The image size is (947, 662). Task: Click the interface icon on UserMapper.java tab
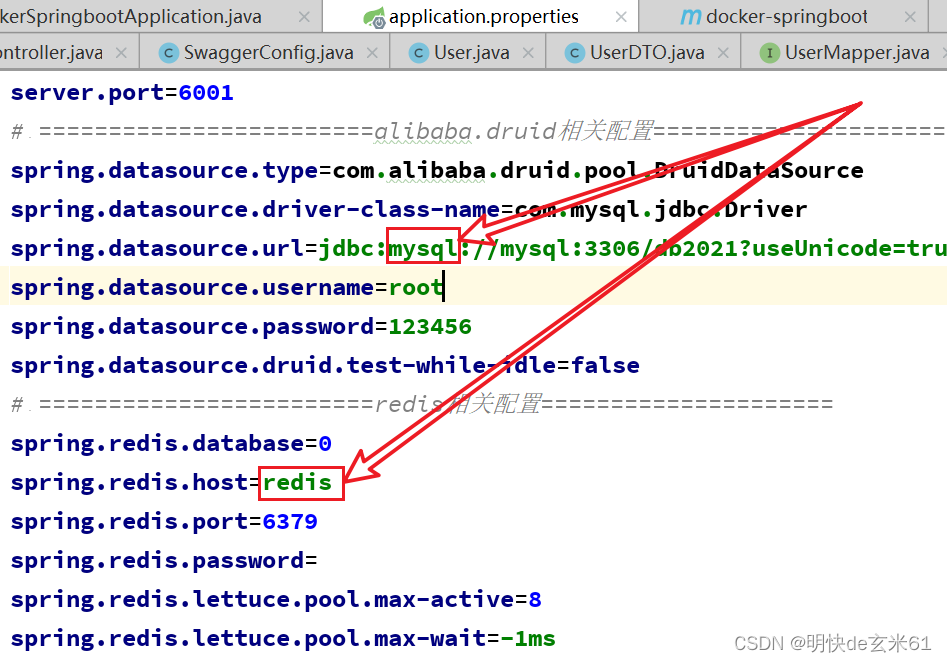[769, 53]
